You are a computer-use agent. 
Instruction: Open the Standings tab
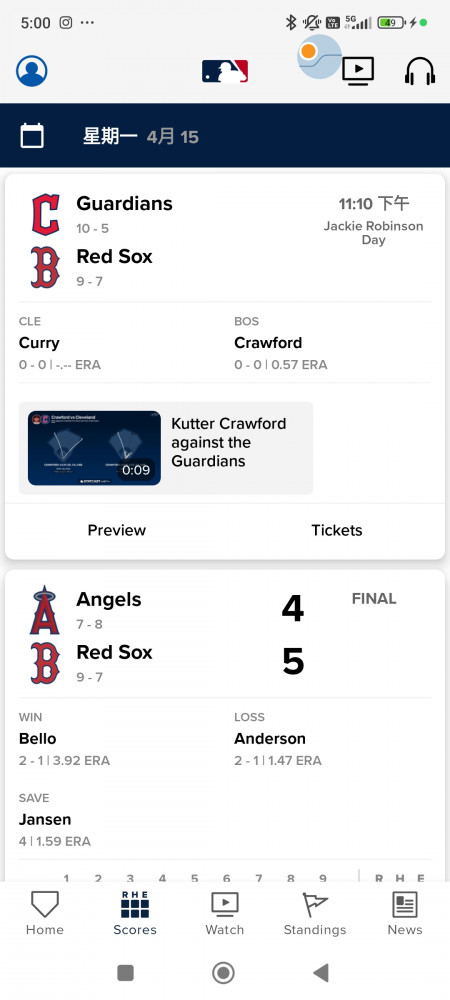coord(315,913)
